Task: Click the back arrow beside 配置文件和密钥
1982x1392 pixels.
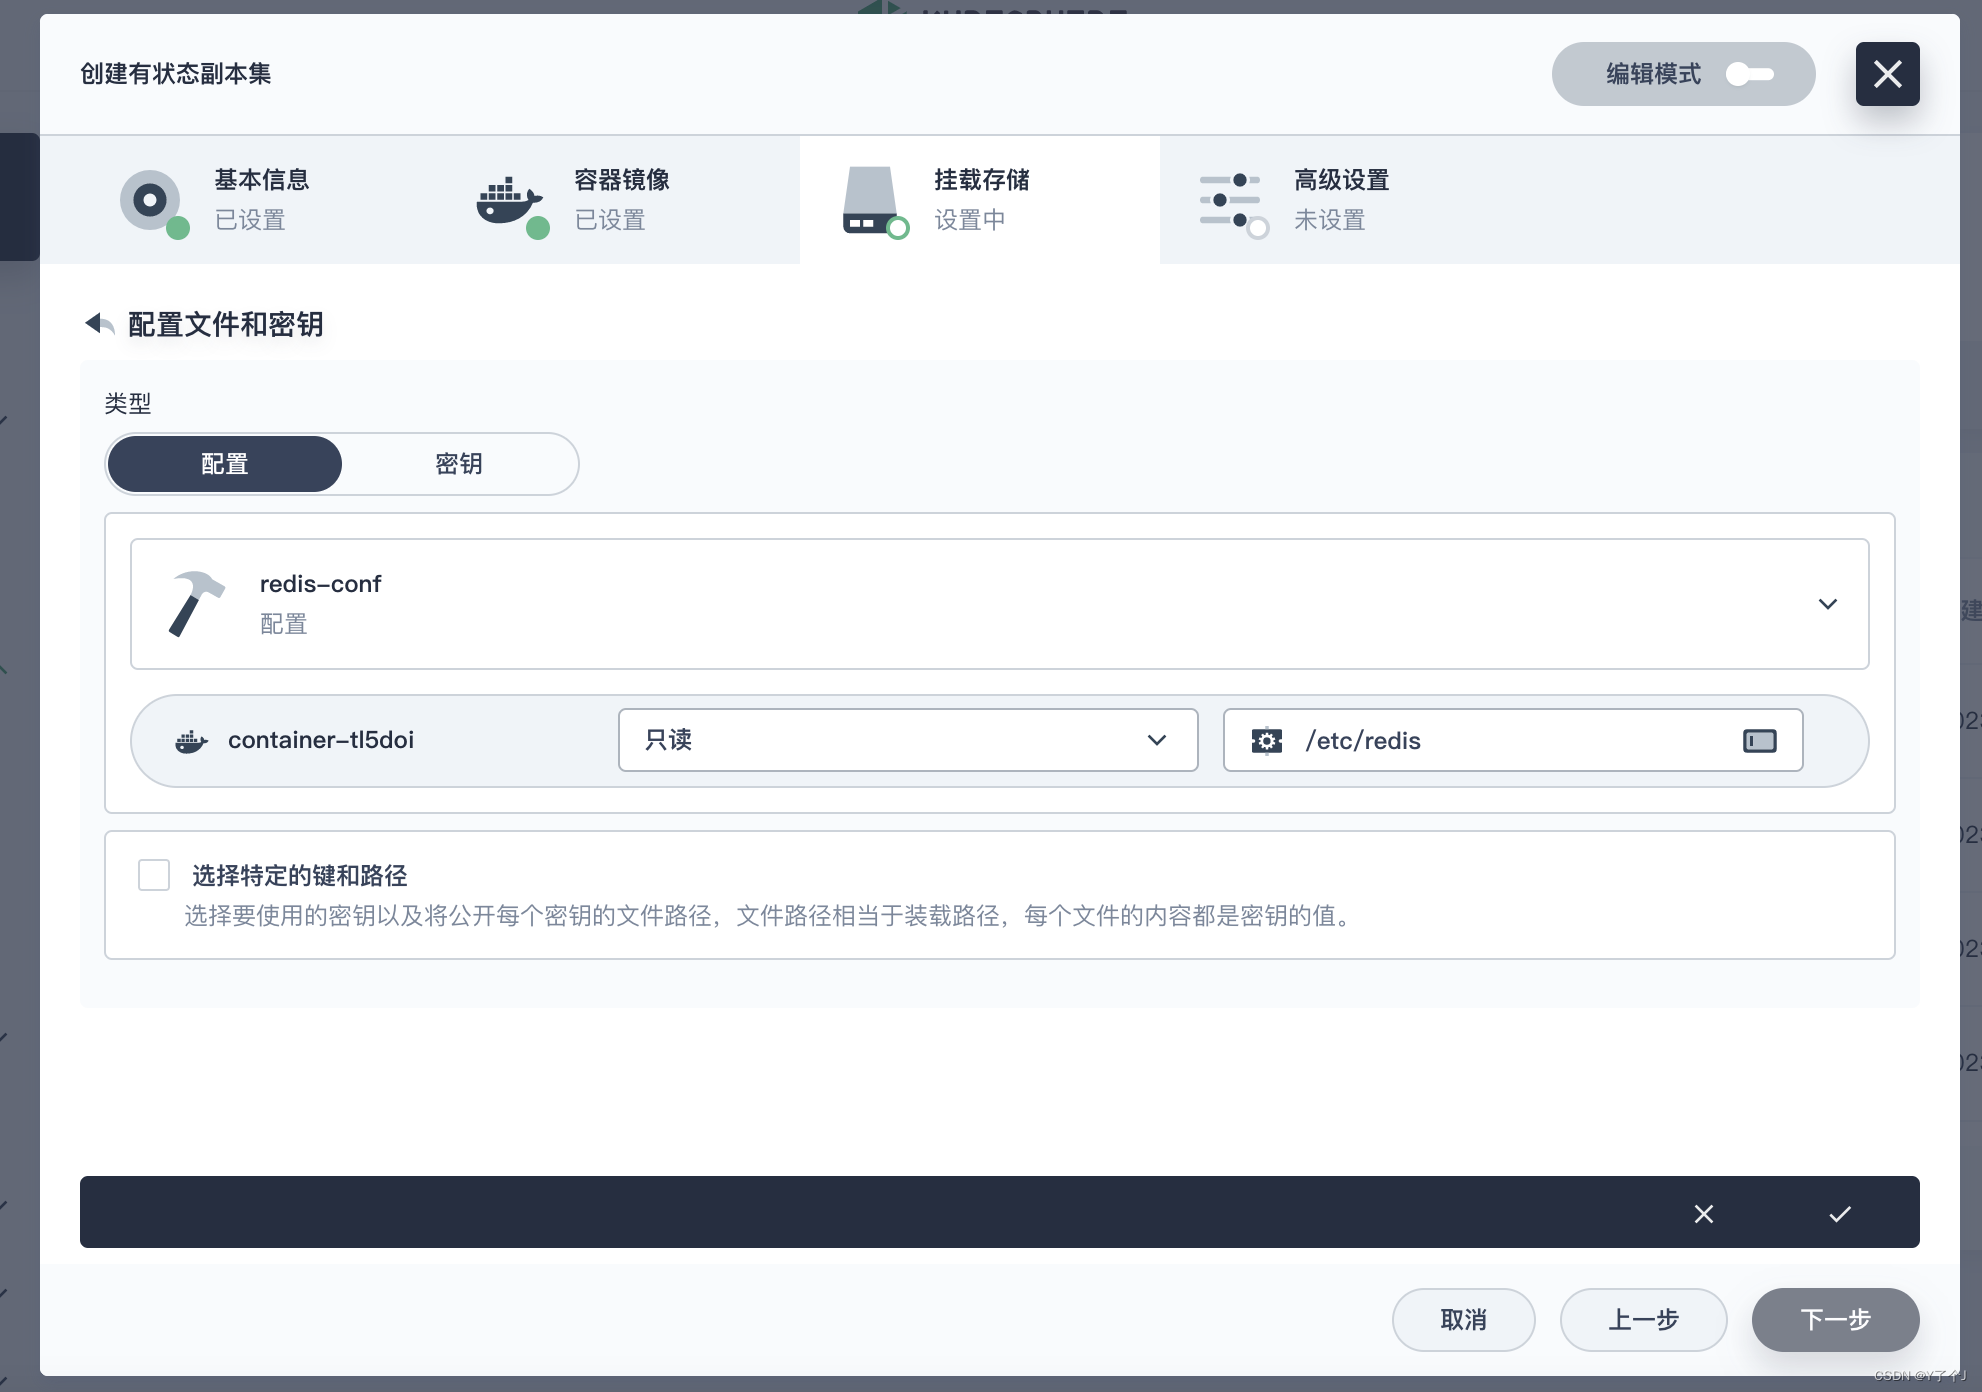Action: tap(99, 323)
